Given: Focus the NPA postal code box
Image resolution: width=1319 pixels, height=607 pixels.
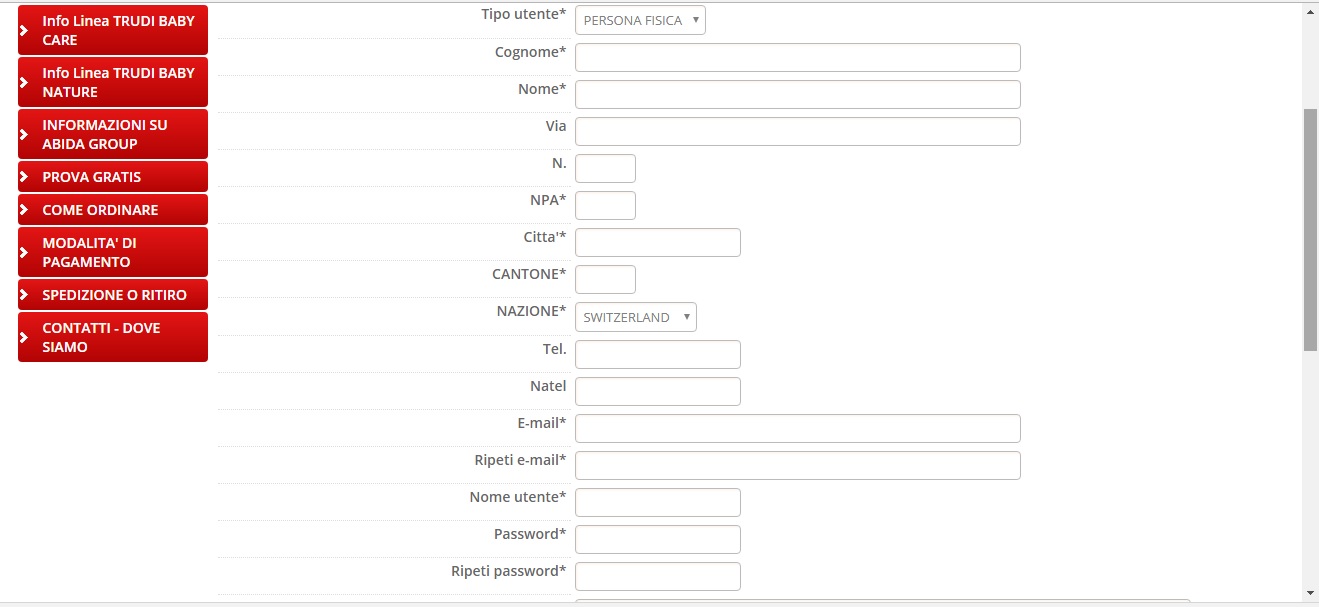Looking at the screenshot, I should tap(605, 206).
